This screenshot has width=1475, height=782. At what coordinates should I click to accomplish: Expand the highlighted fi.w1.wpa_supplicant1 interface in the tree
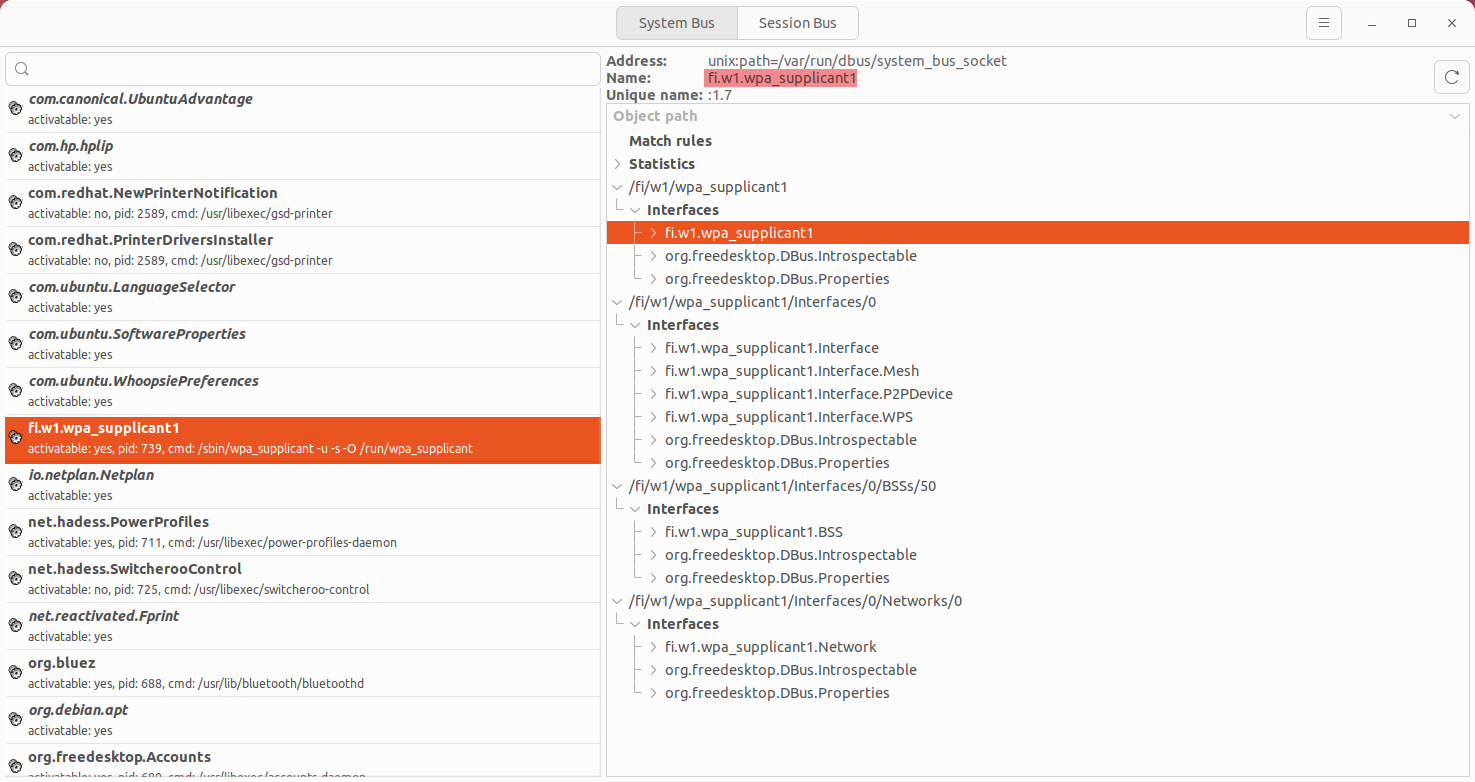coord(653,233)
